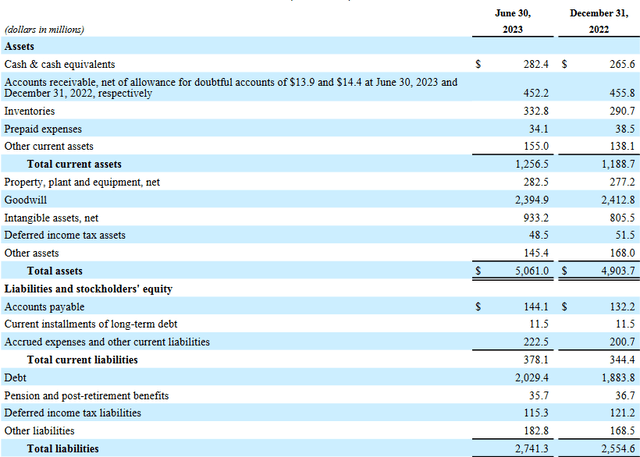Click the Total liabilities value 2,741.3
This screenshot has width=640, height=457.
click(x=532, y=449)
